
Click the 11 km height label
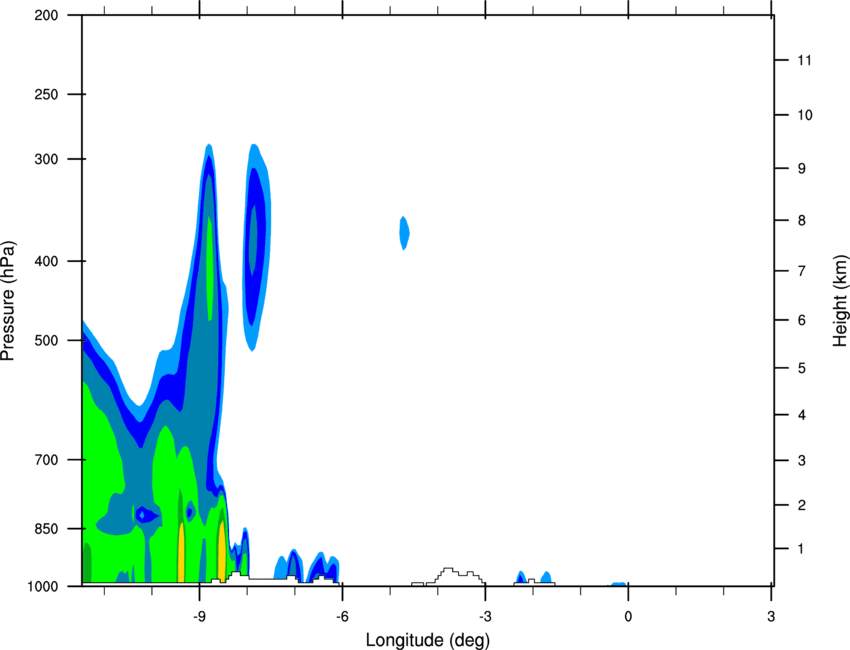pyautogui.click(x=804, y=60)
